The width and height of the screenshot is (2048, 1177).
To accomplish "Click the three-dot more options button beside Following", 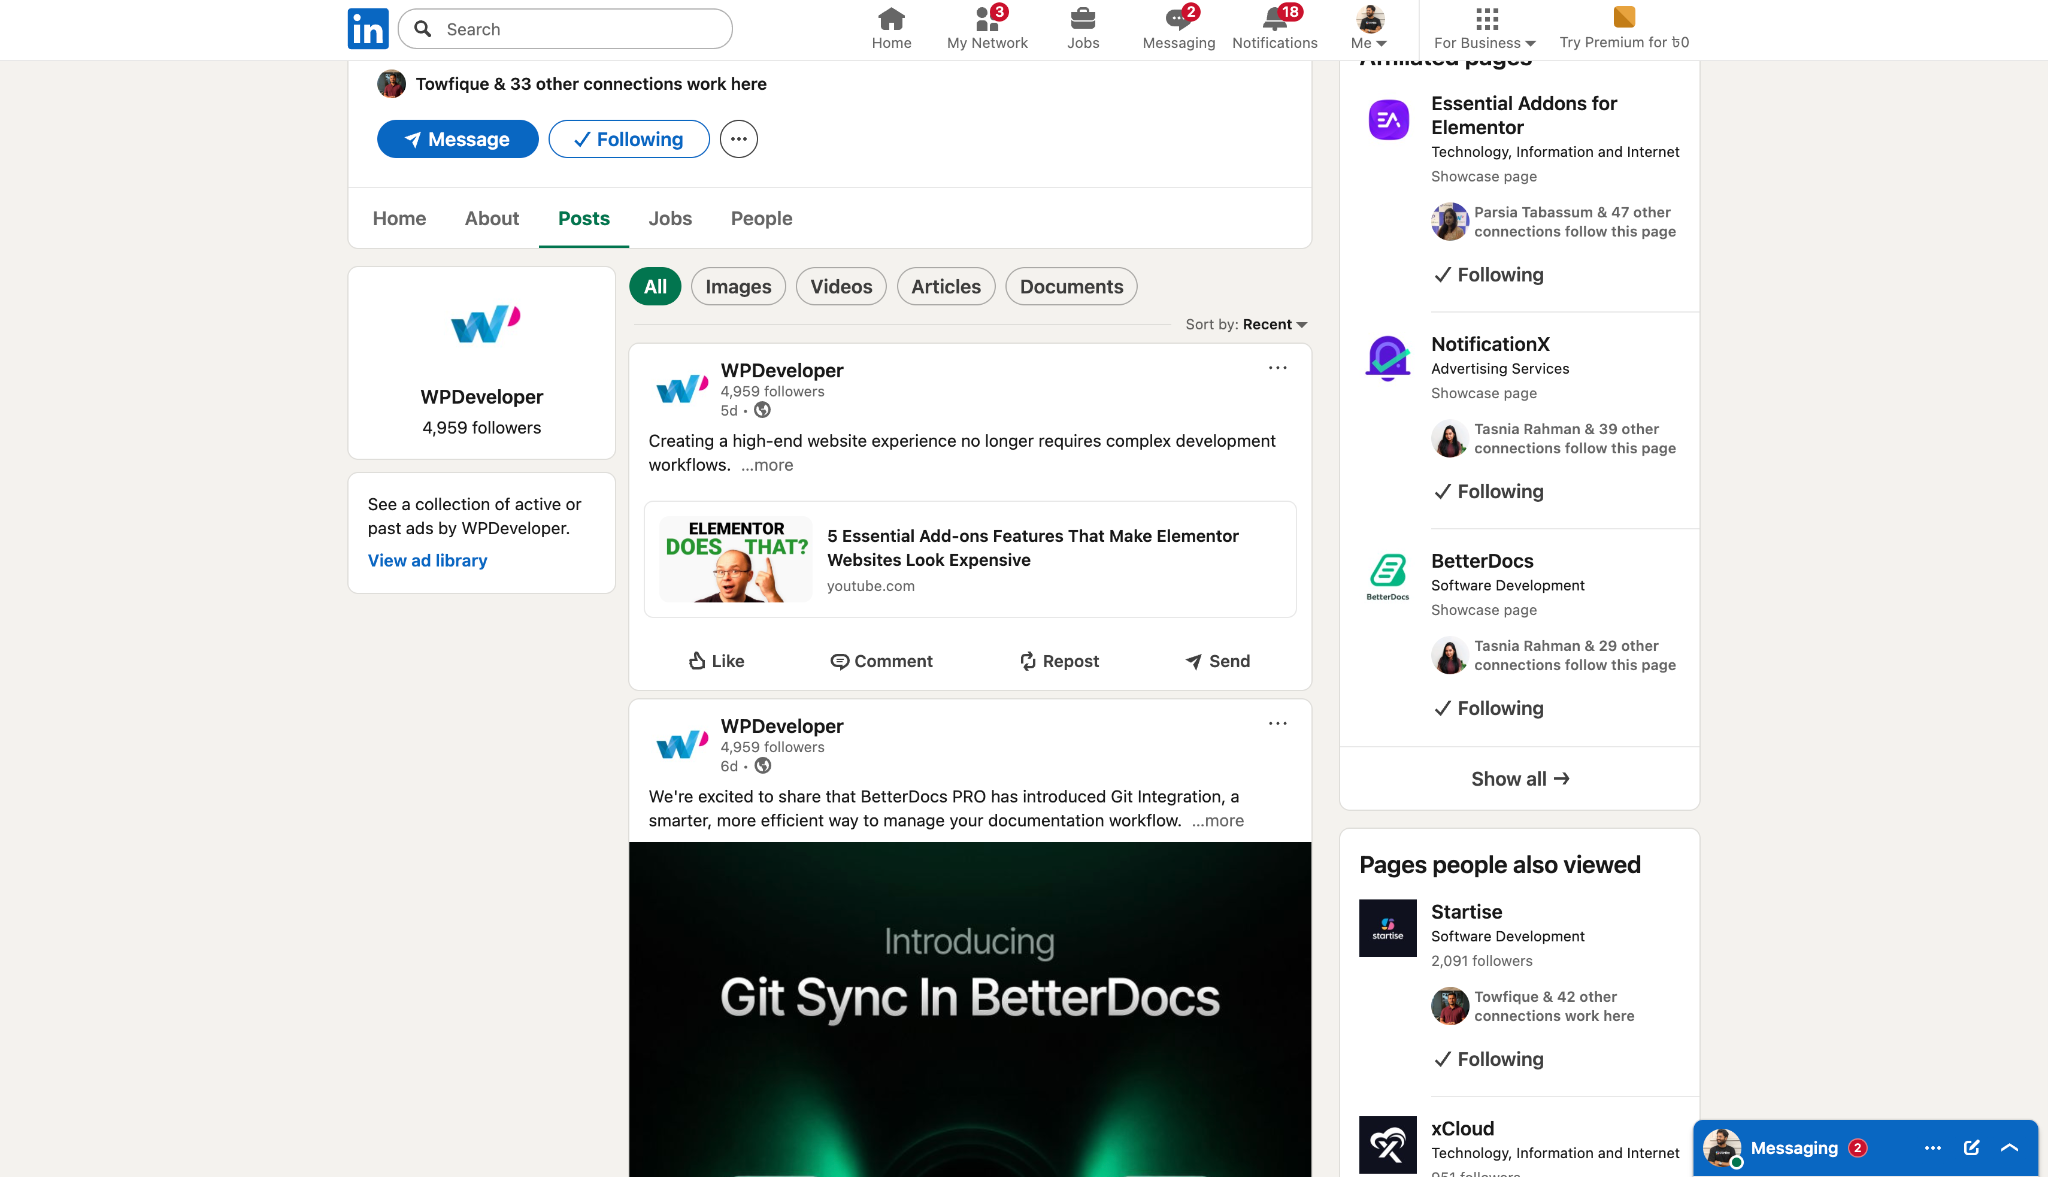I will tap(739, 139).
